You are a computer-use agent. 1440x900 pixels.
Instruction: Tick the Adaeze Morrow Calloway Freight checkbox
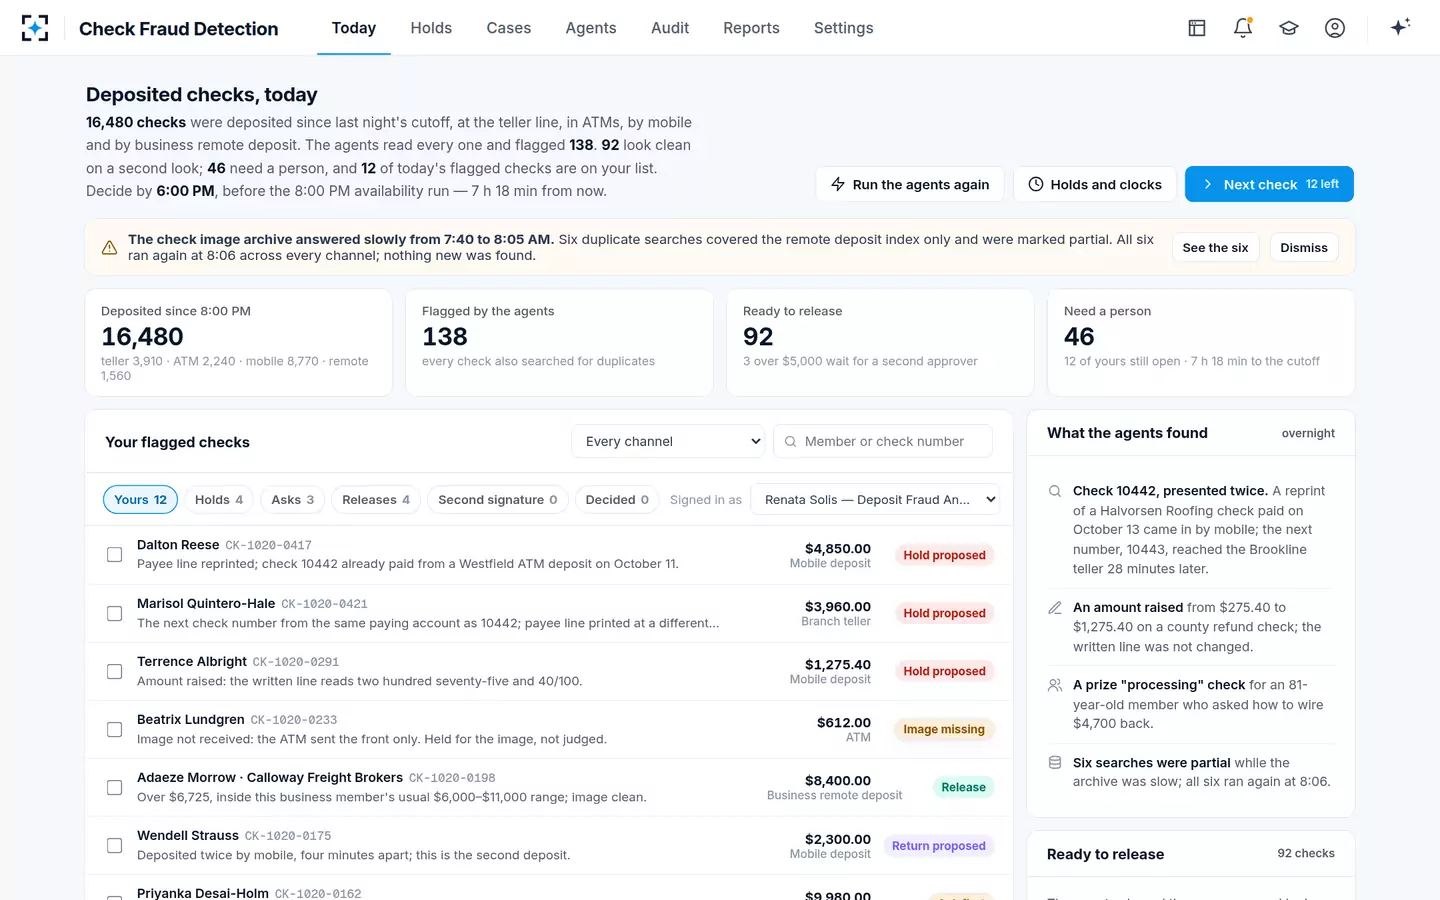pyautogui.click(x=115, y=787)
